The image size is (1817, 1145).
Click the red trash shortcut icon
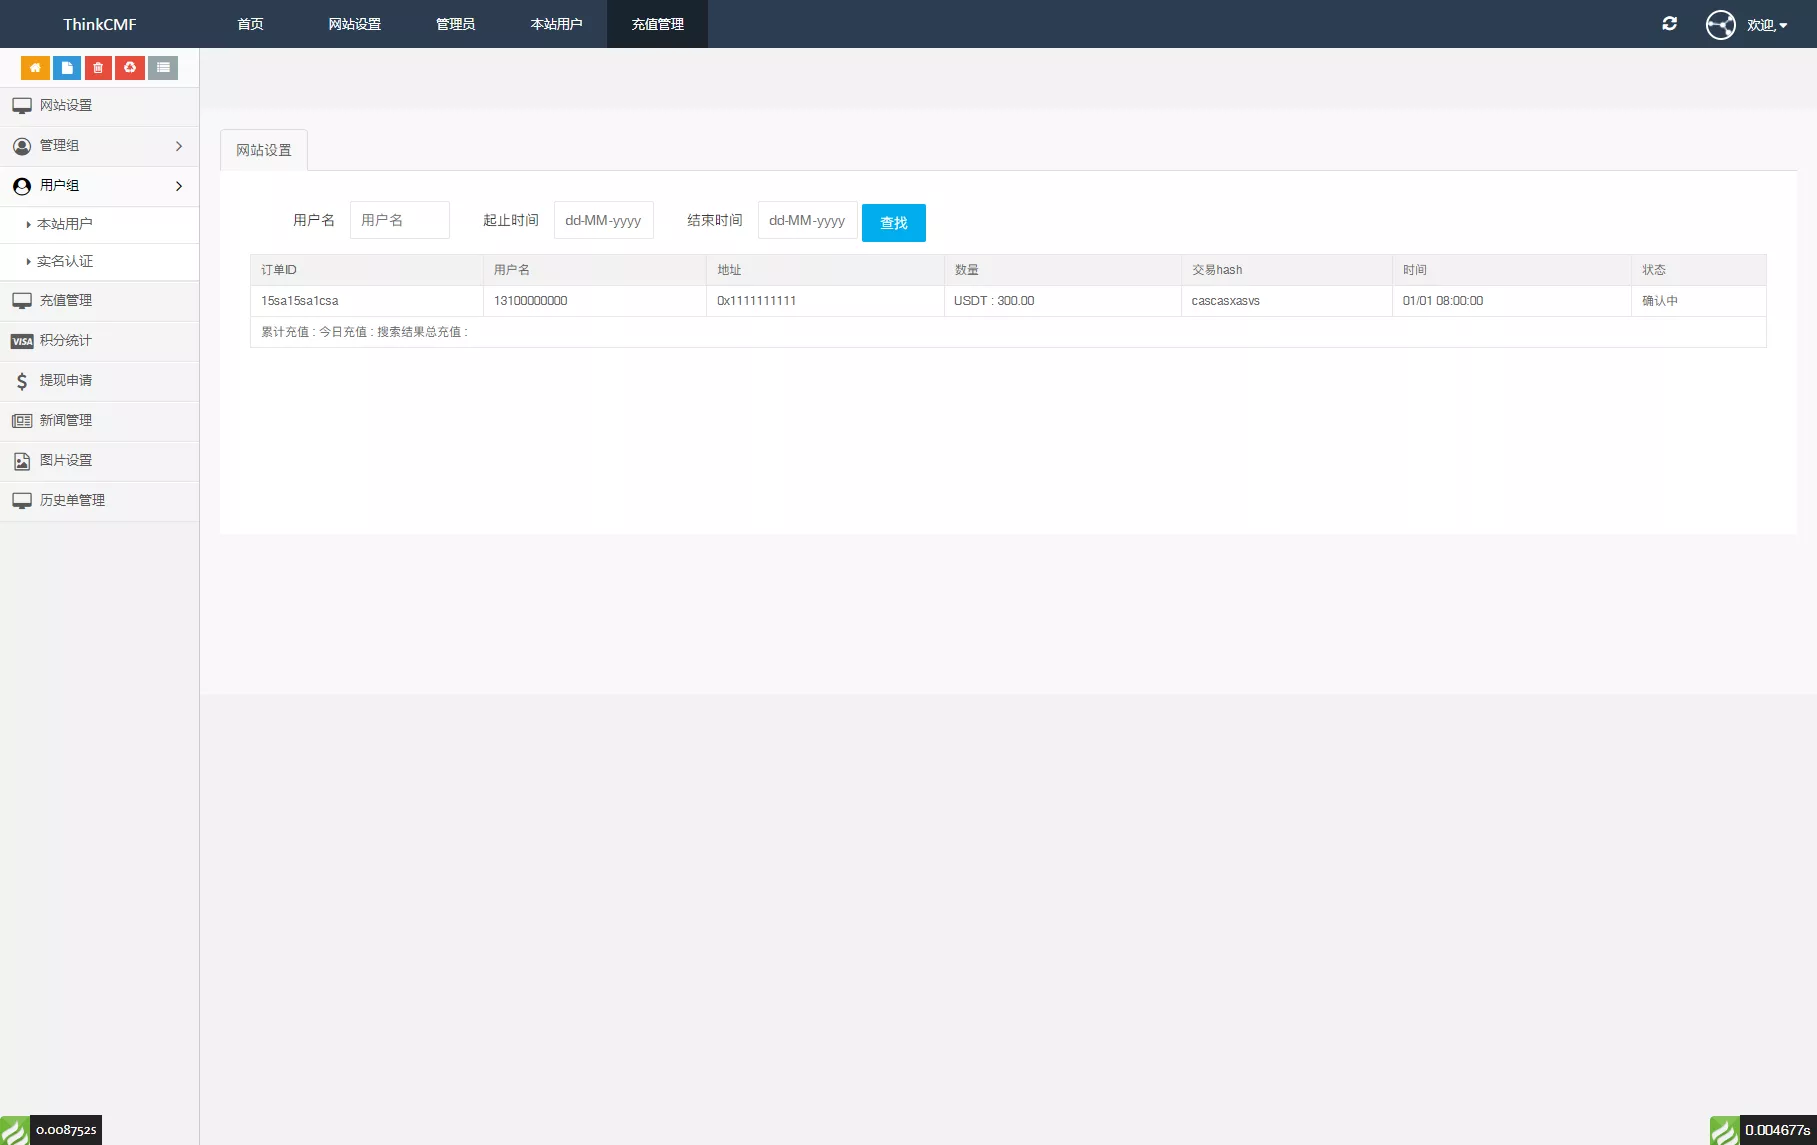[x=98, y=68]
